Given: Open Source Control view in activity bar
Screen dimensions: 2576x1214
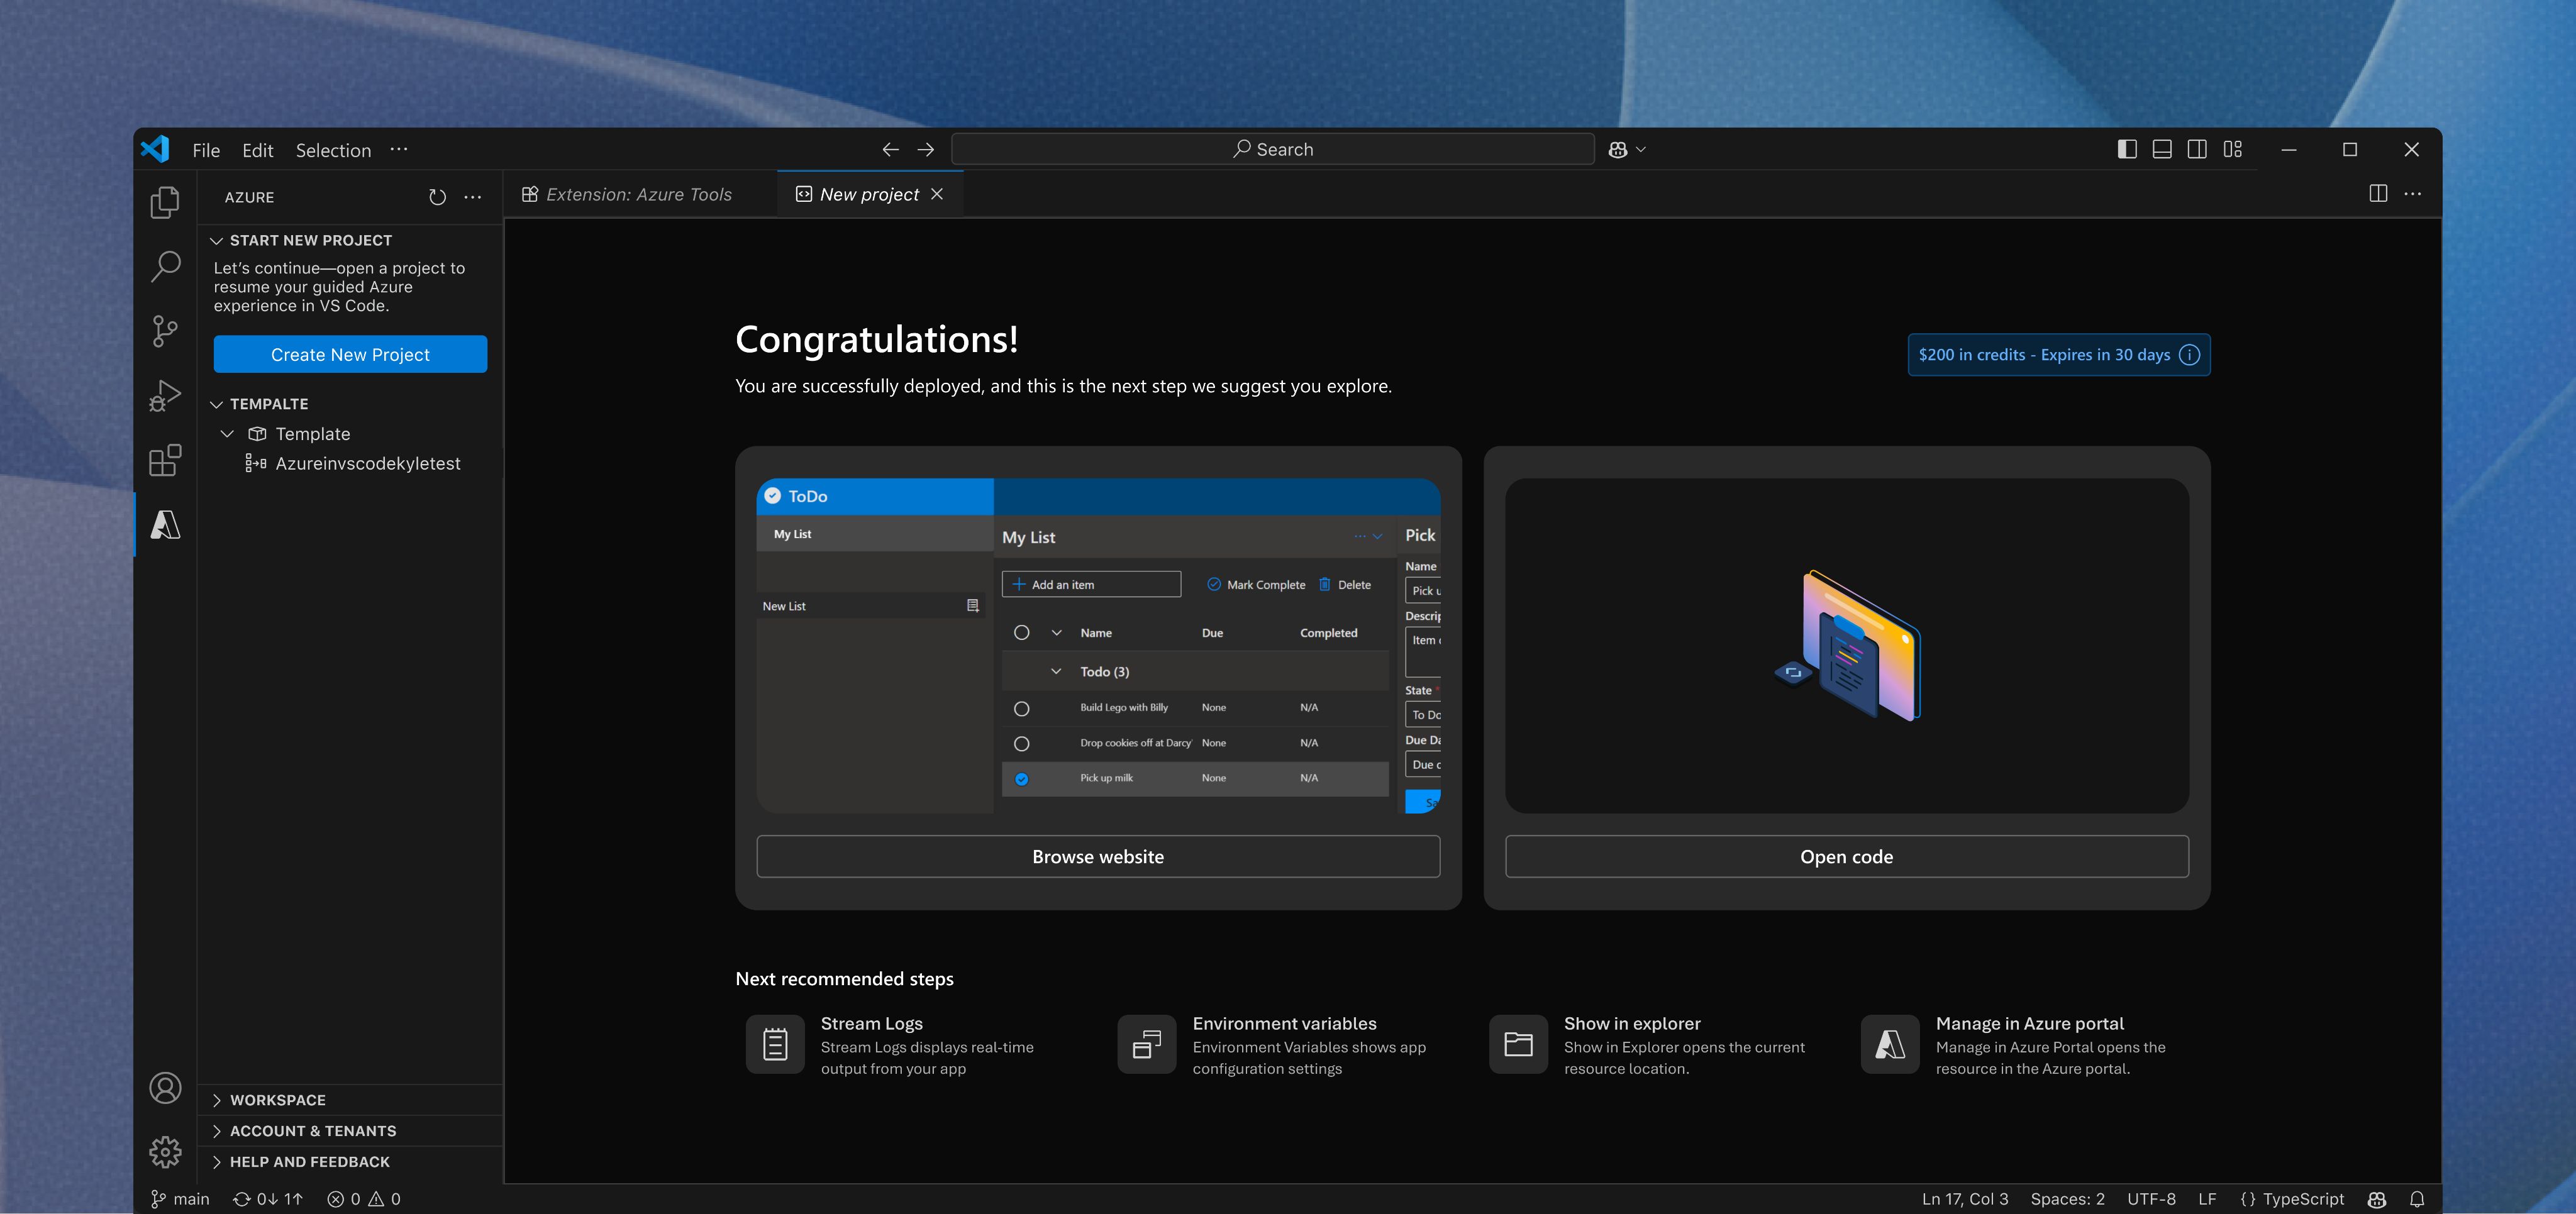Looking at the screenshot, I should point(165,331).
